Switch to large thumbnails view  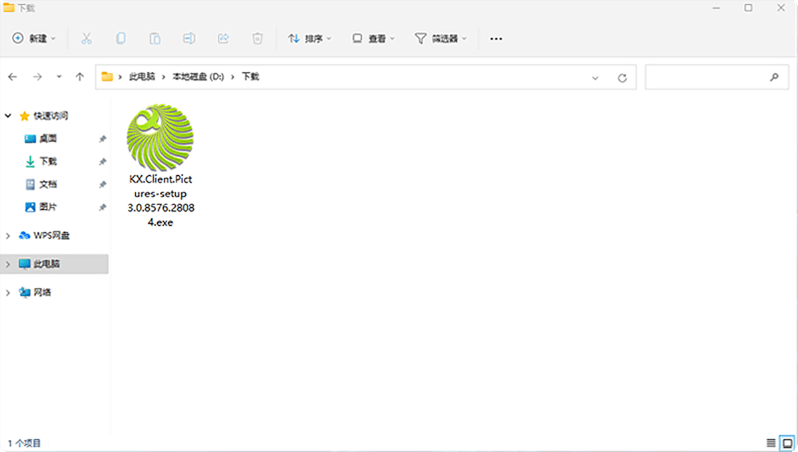[787, 443]
